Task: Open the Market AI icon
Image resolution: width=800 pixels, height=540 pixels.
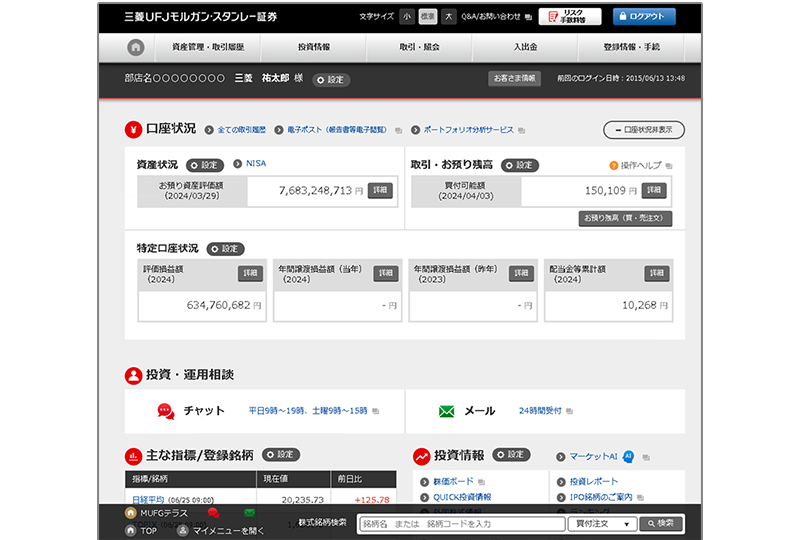Action: (629, 455)
